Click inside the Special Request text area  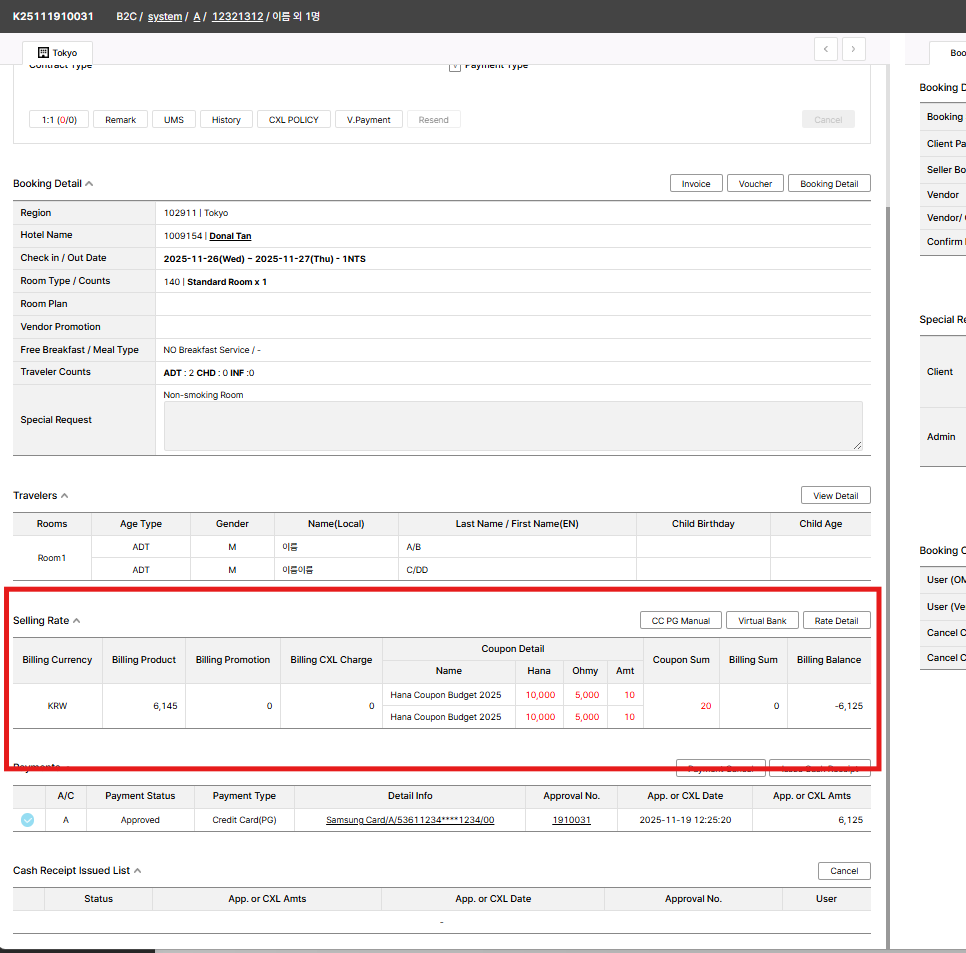(512, 426)
